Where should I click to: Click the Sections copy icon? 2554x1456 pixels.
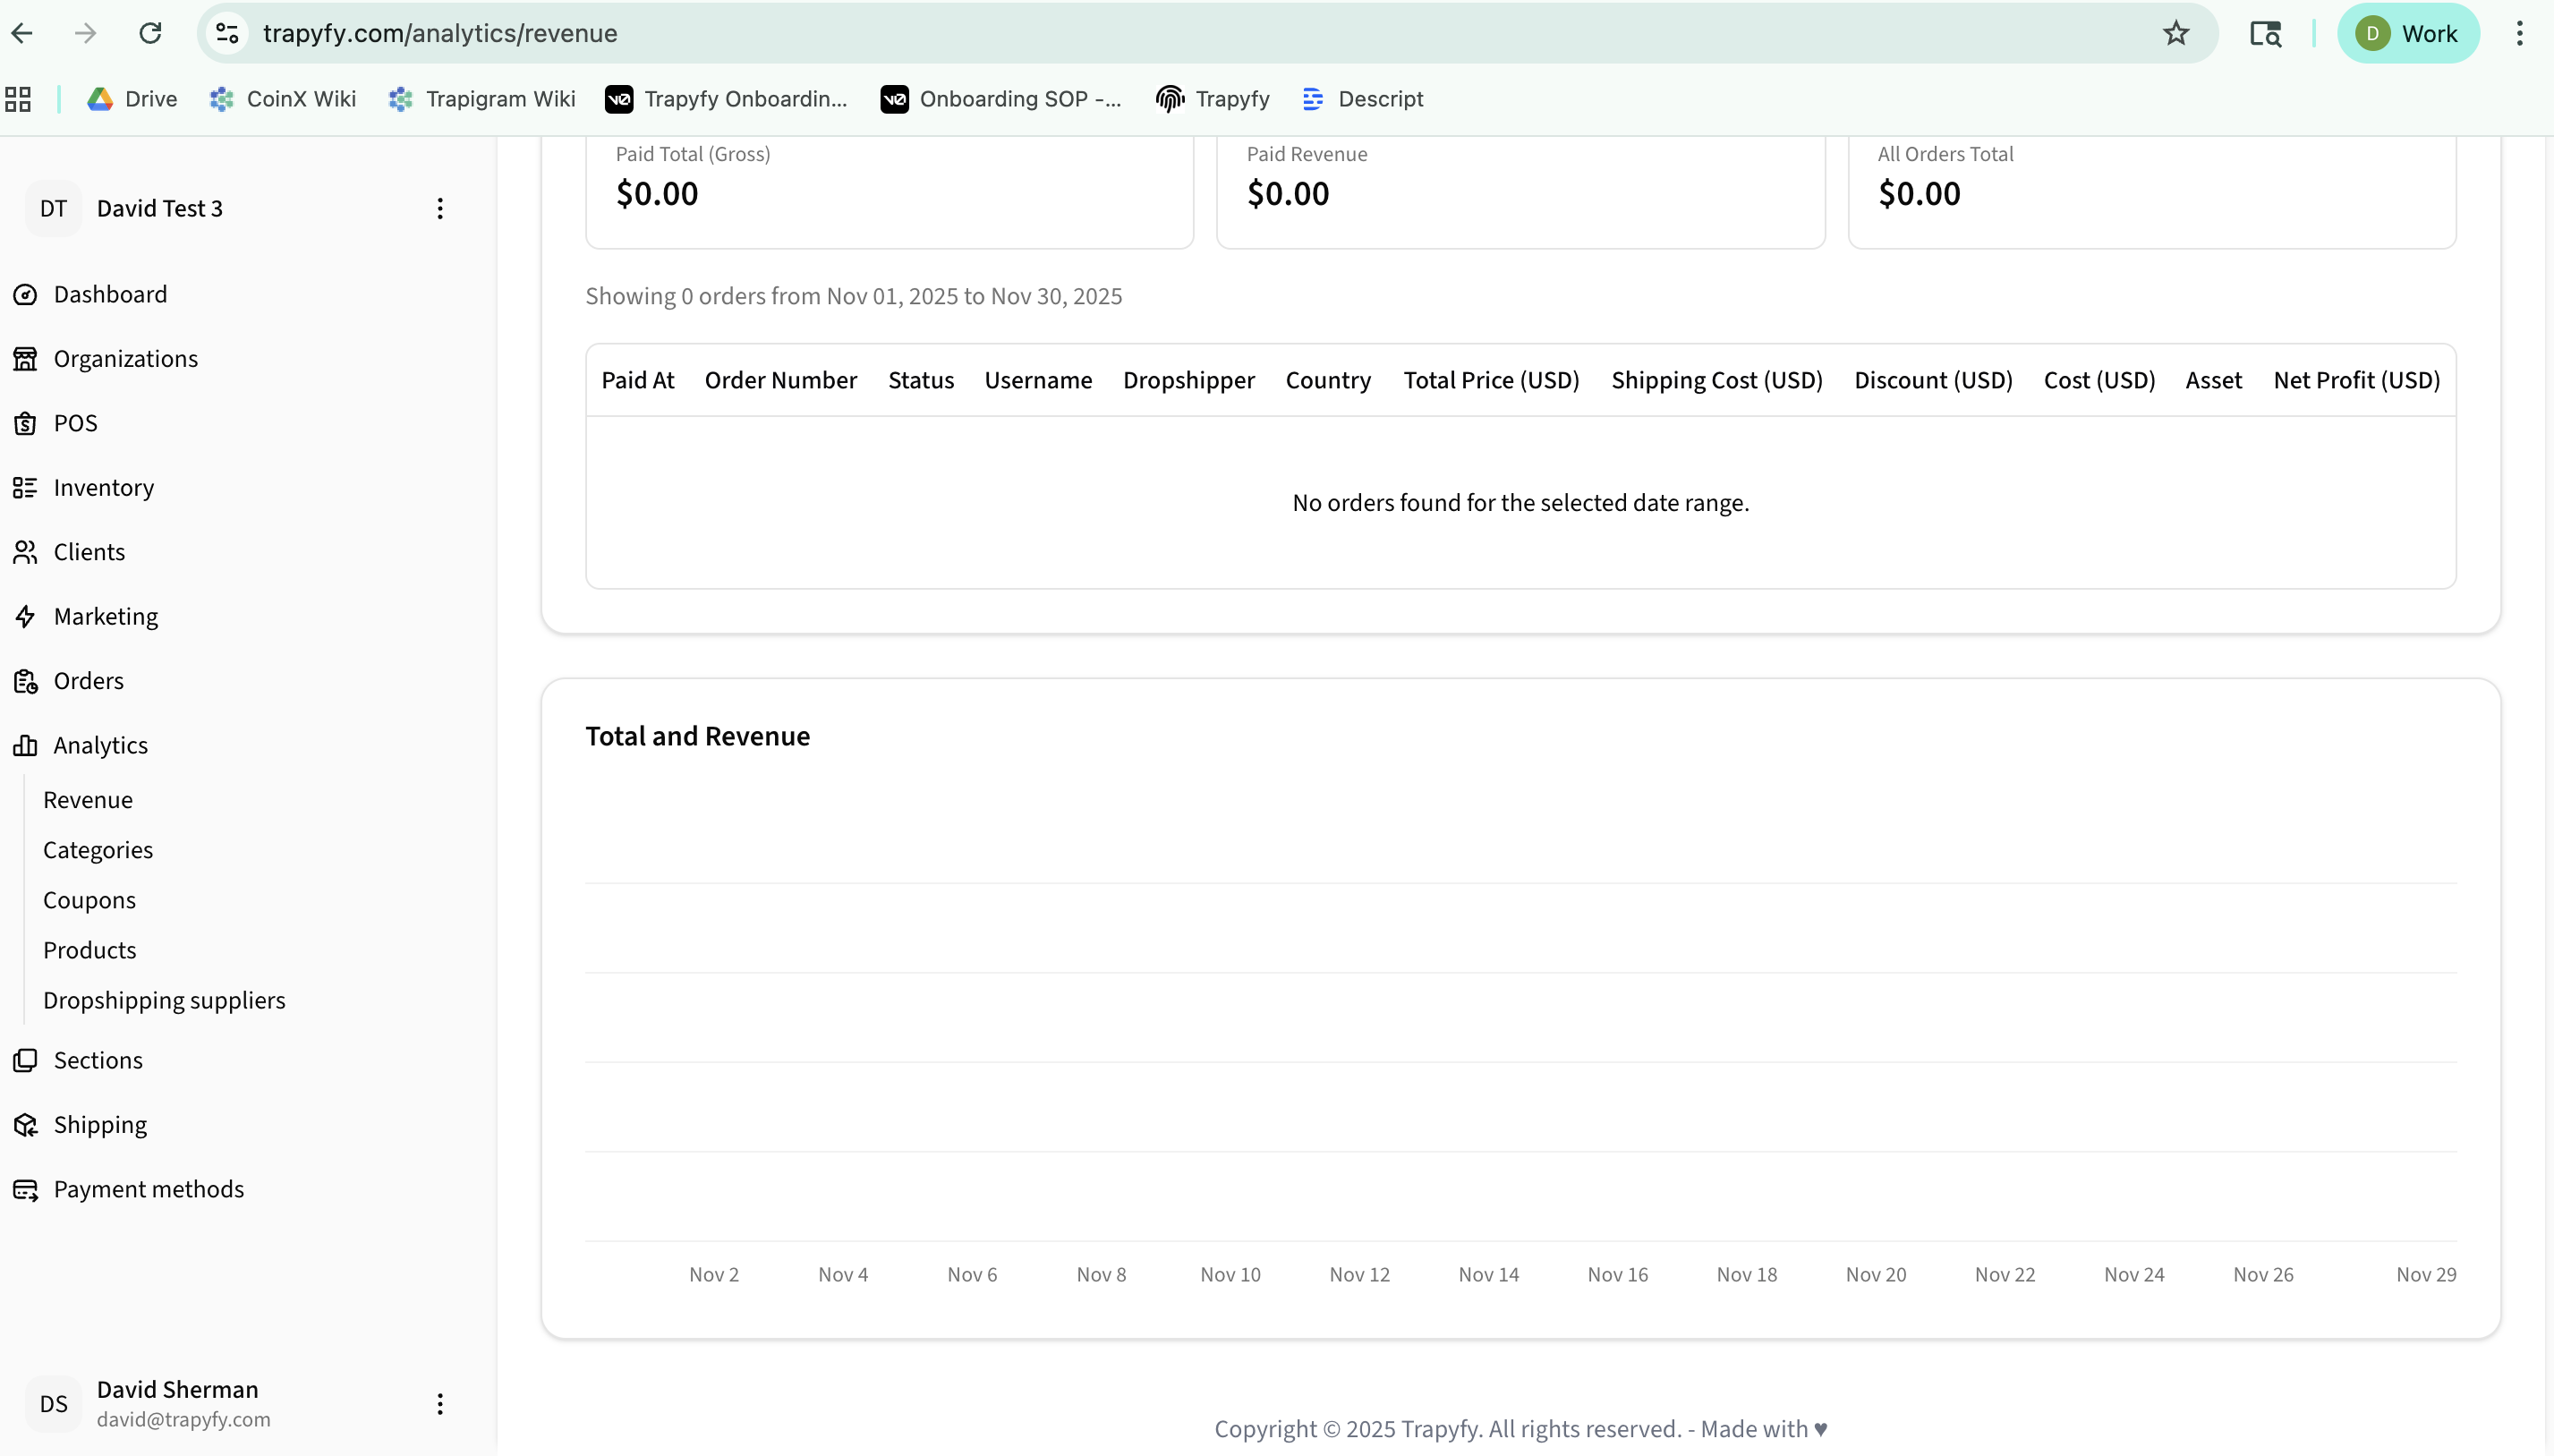[x=25, y=1060]
